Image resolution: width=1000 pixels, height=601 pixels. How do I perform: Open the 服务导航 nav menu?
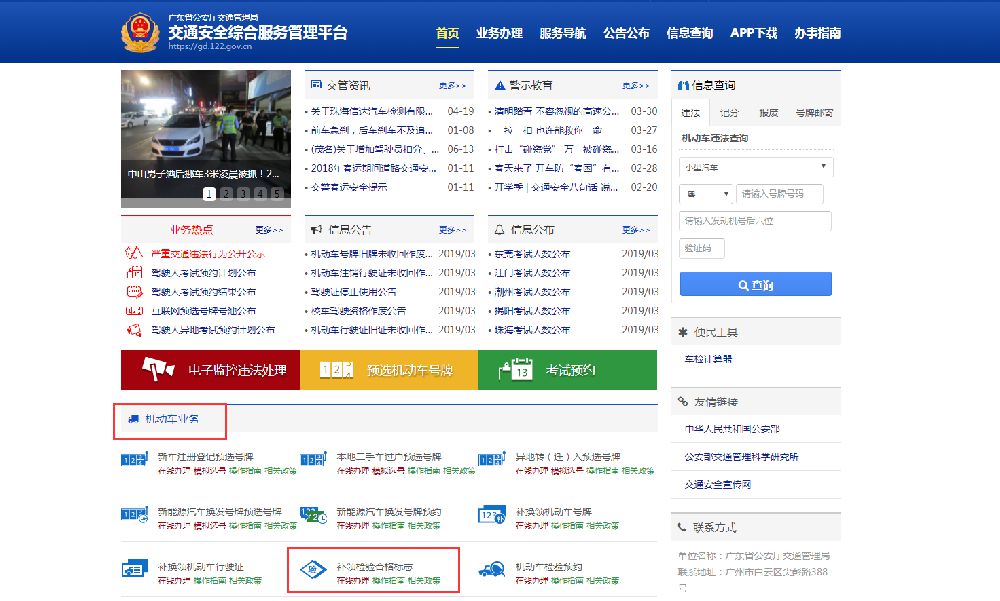[562, 33]
